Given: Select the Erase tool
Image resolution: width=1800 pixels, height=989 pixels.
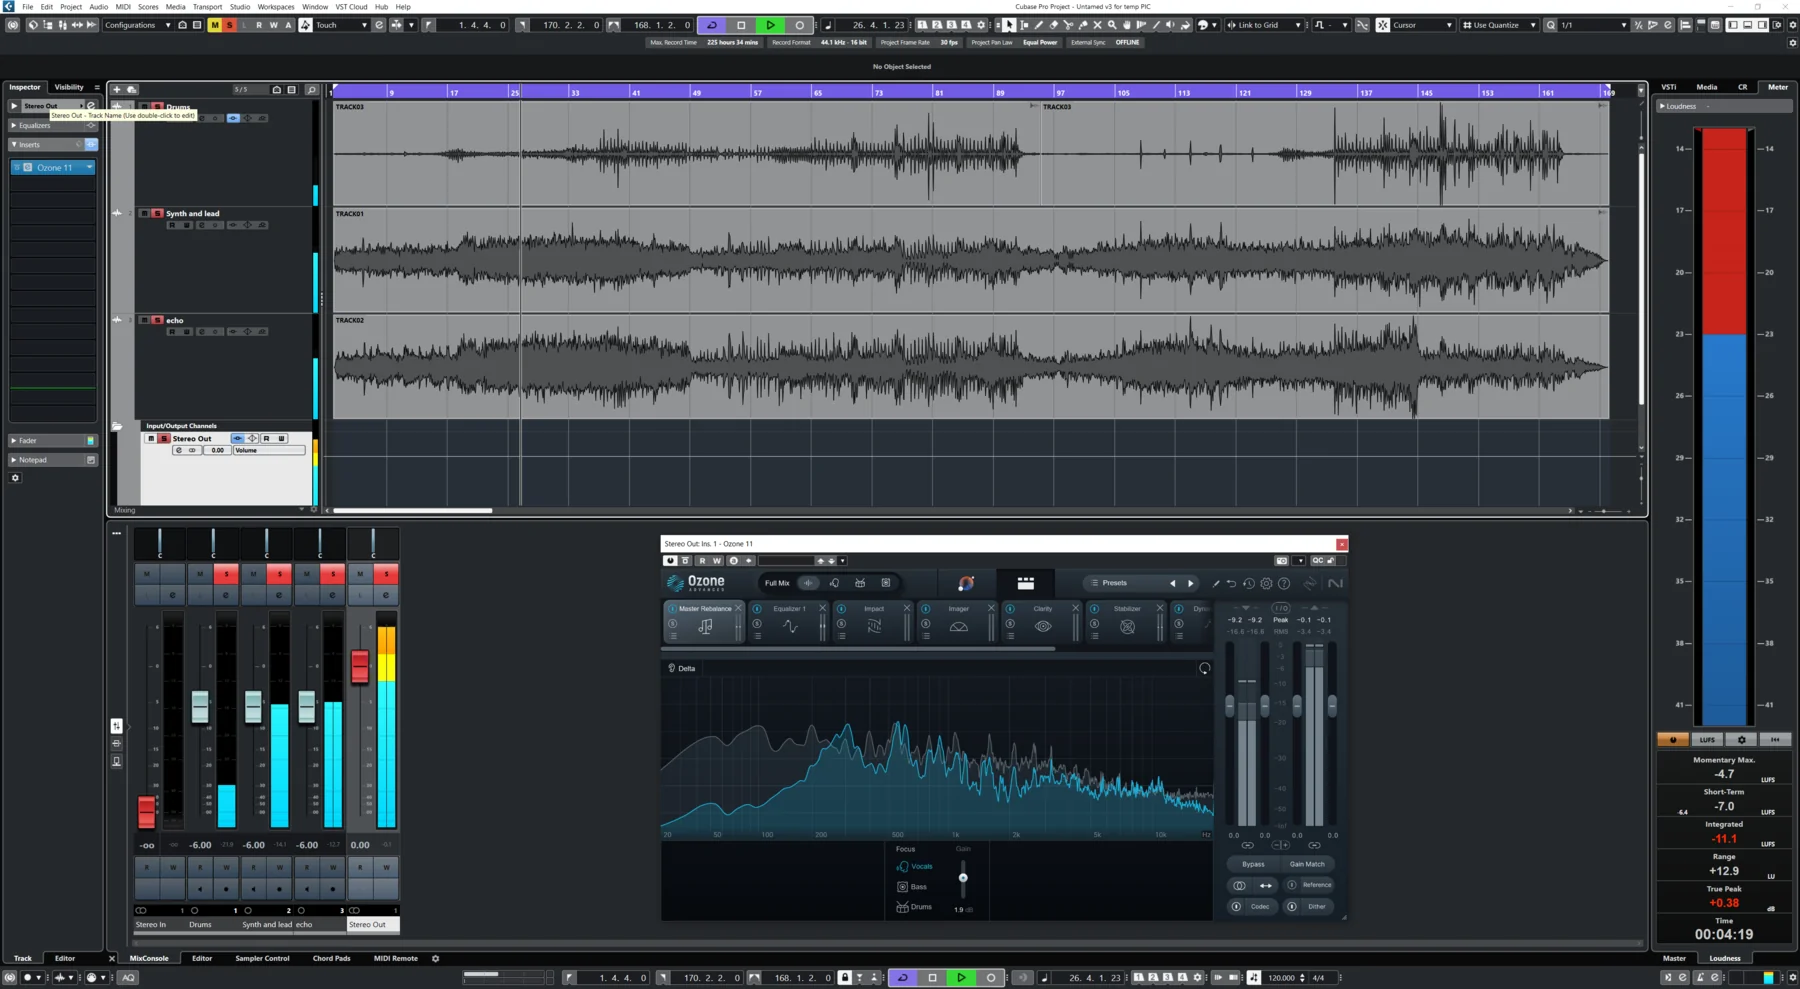Looking at the screenshot, I should click(x=1053, y=25).
